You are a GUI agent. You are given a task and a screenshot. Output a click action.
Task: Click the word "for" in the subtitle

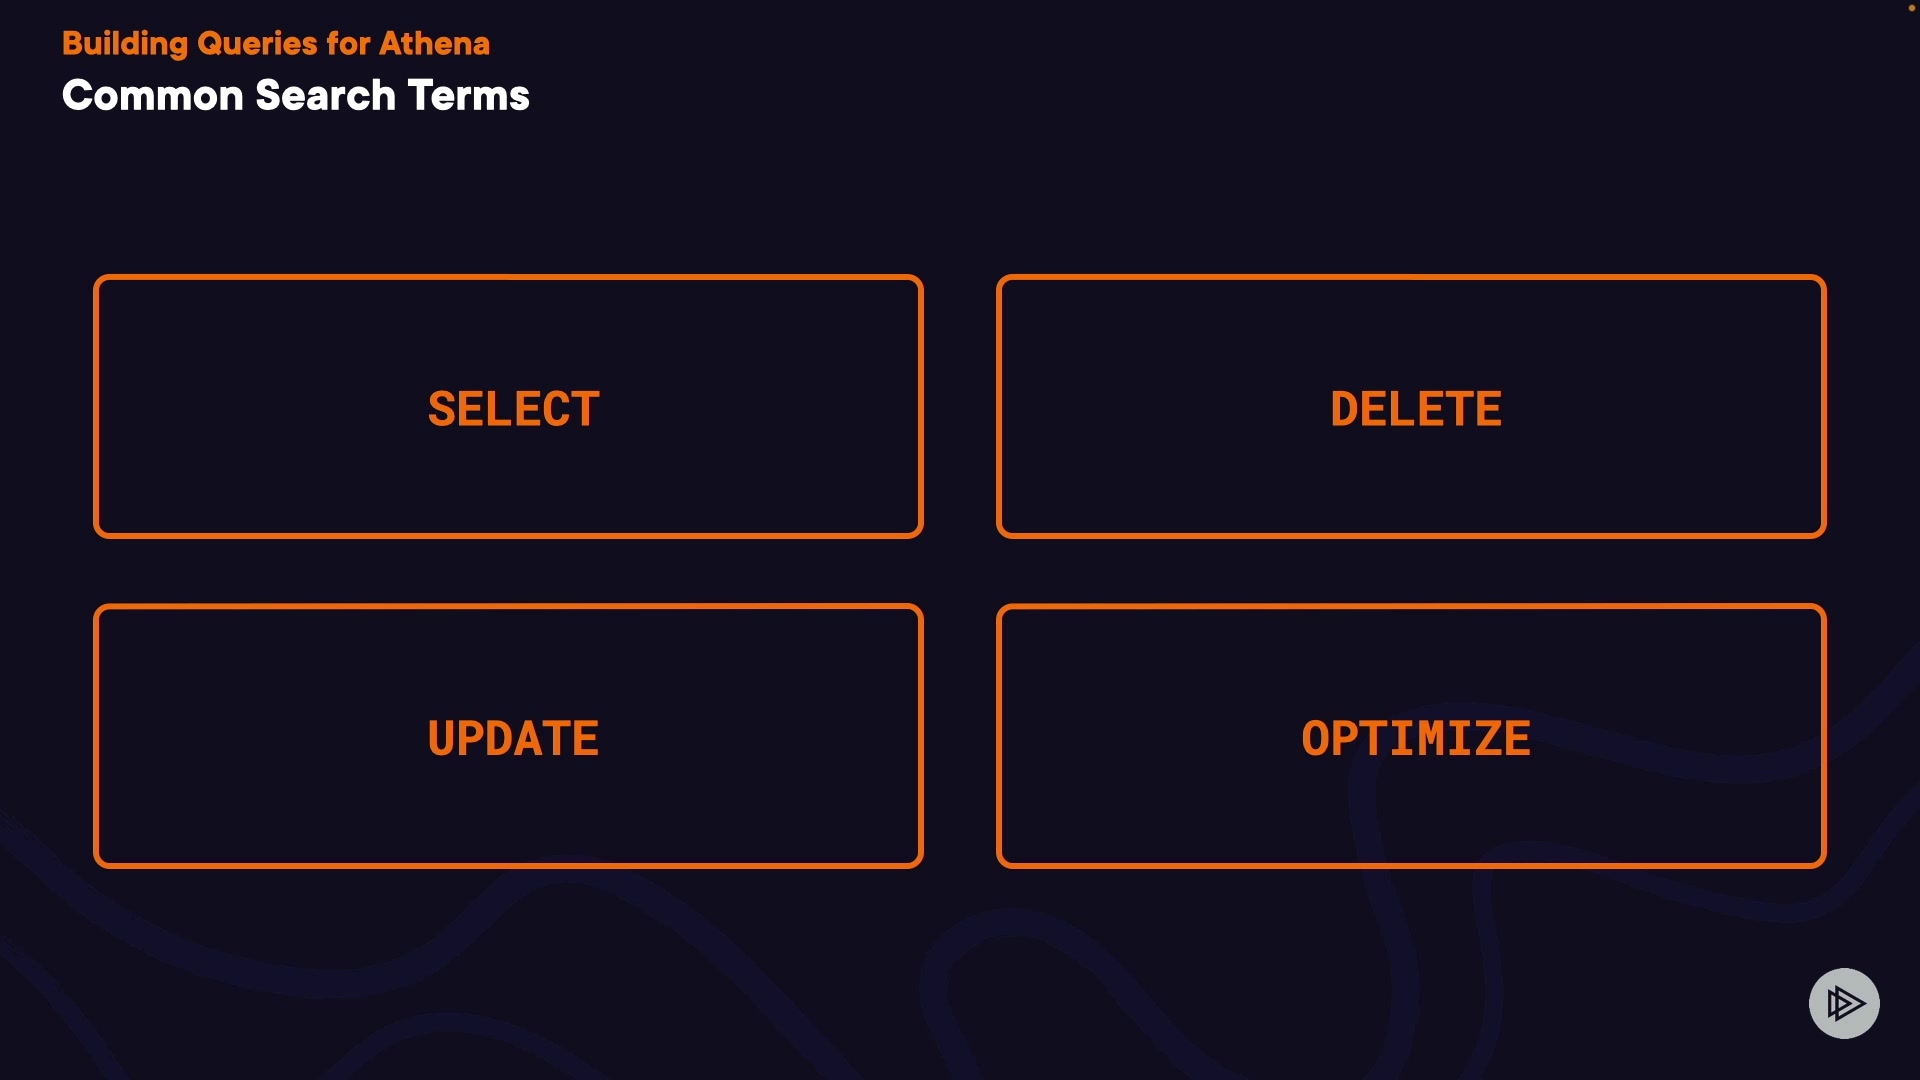point(348,44)
